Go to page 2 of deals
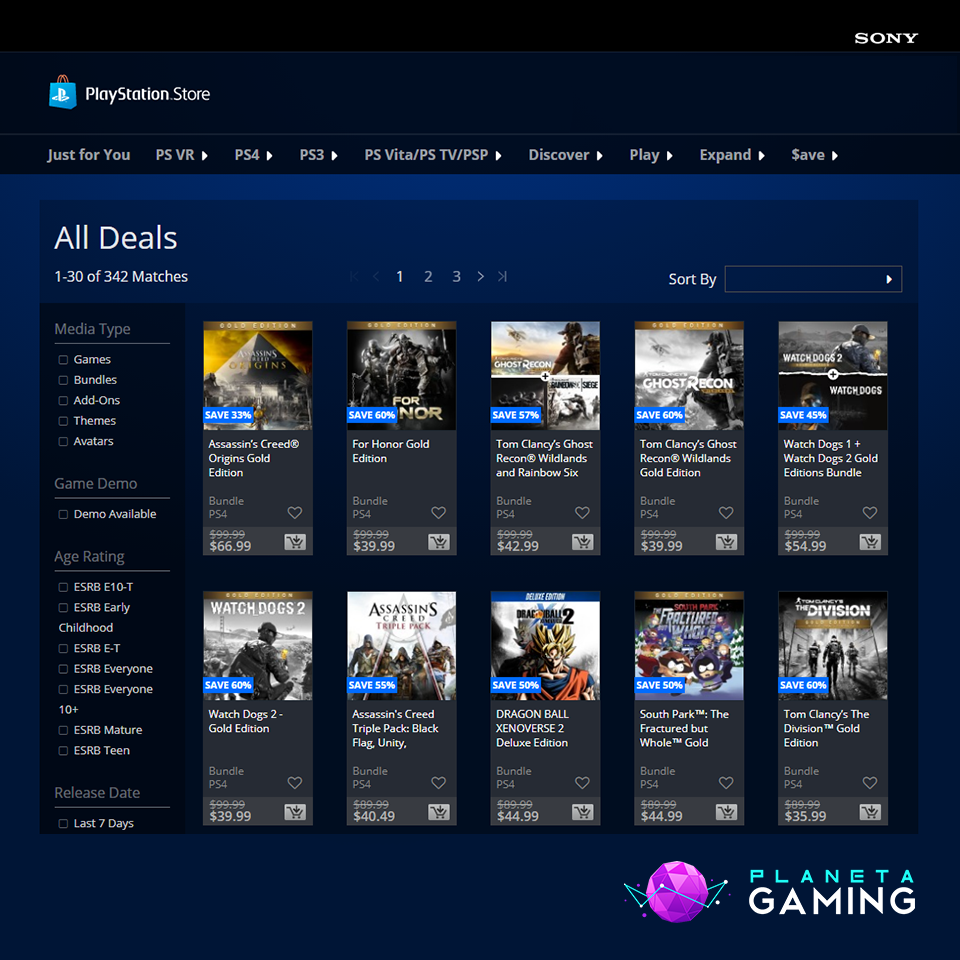This screenshot has width=960, height=960. pyautogui.click(x=429, y=277)
